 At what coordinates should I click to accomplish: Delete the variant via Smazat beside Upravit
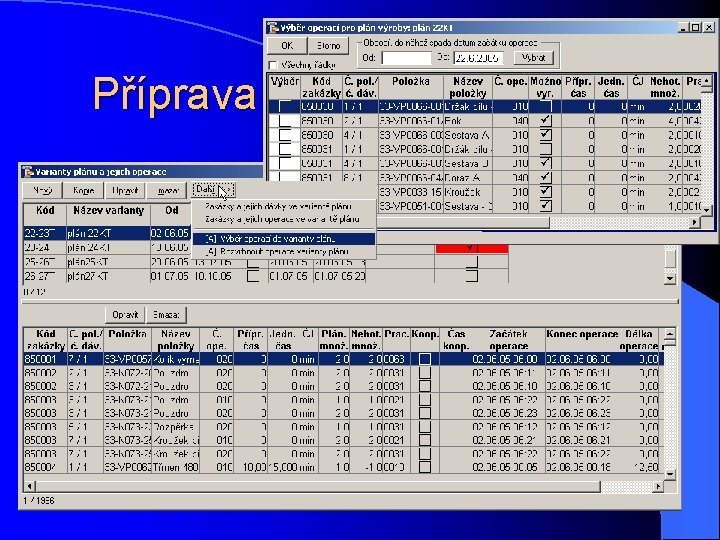click(x=167, y=190)
